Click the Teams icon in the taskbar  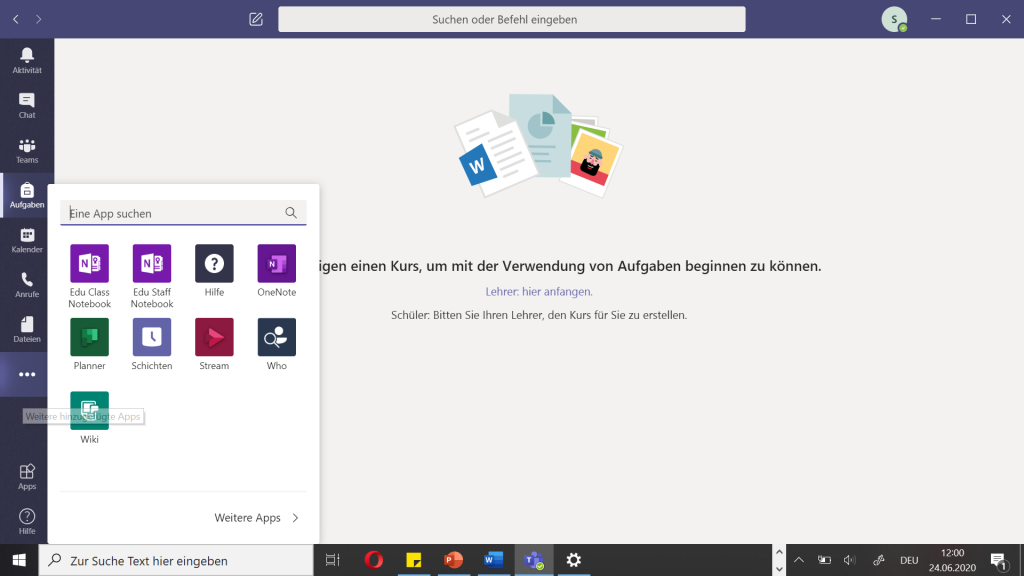(534, 560)
